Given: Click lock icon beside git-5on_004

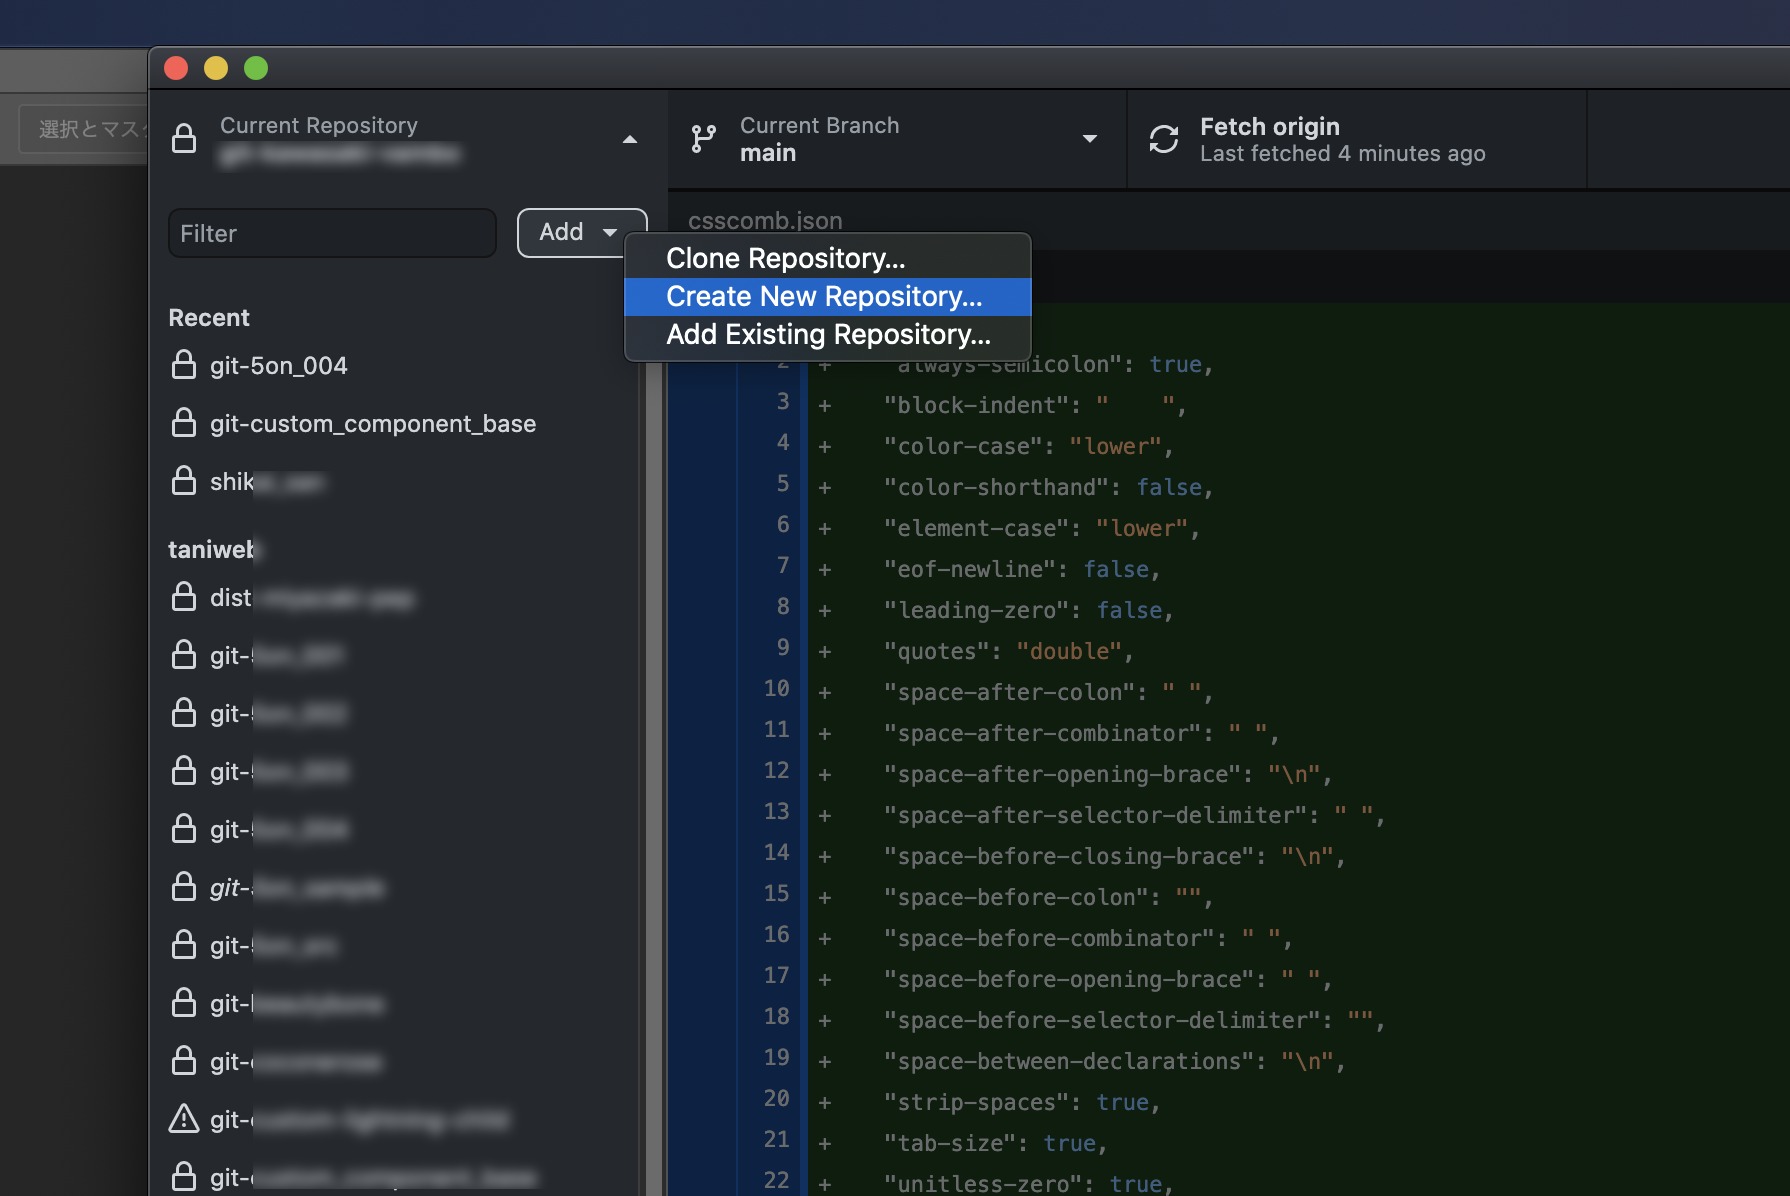Looking at the screenshot, I should 184,365.
